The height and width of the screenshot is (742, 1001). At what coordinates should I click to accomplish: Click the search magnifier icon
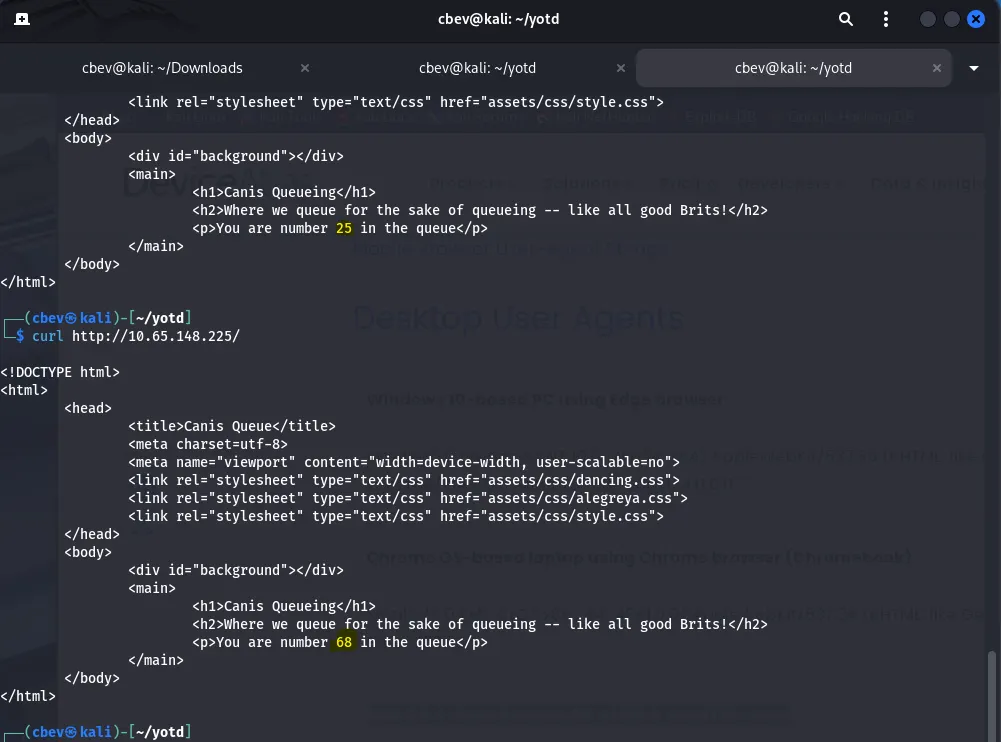846,19
